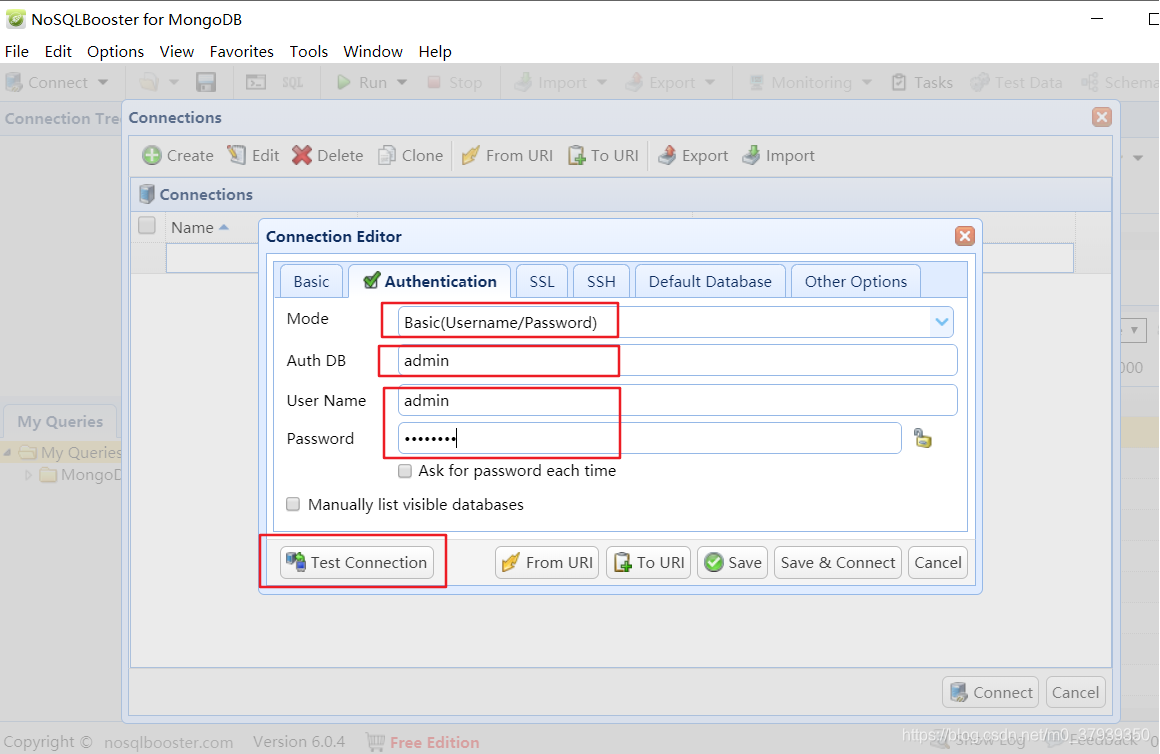Screen dimensions: 1160x754
Task: Open the Tools menu
Action: point(308,51)
